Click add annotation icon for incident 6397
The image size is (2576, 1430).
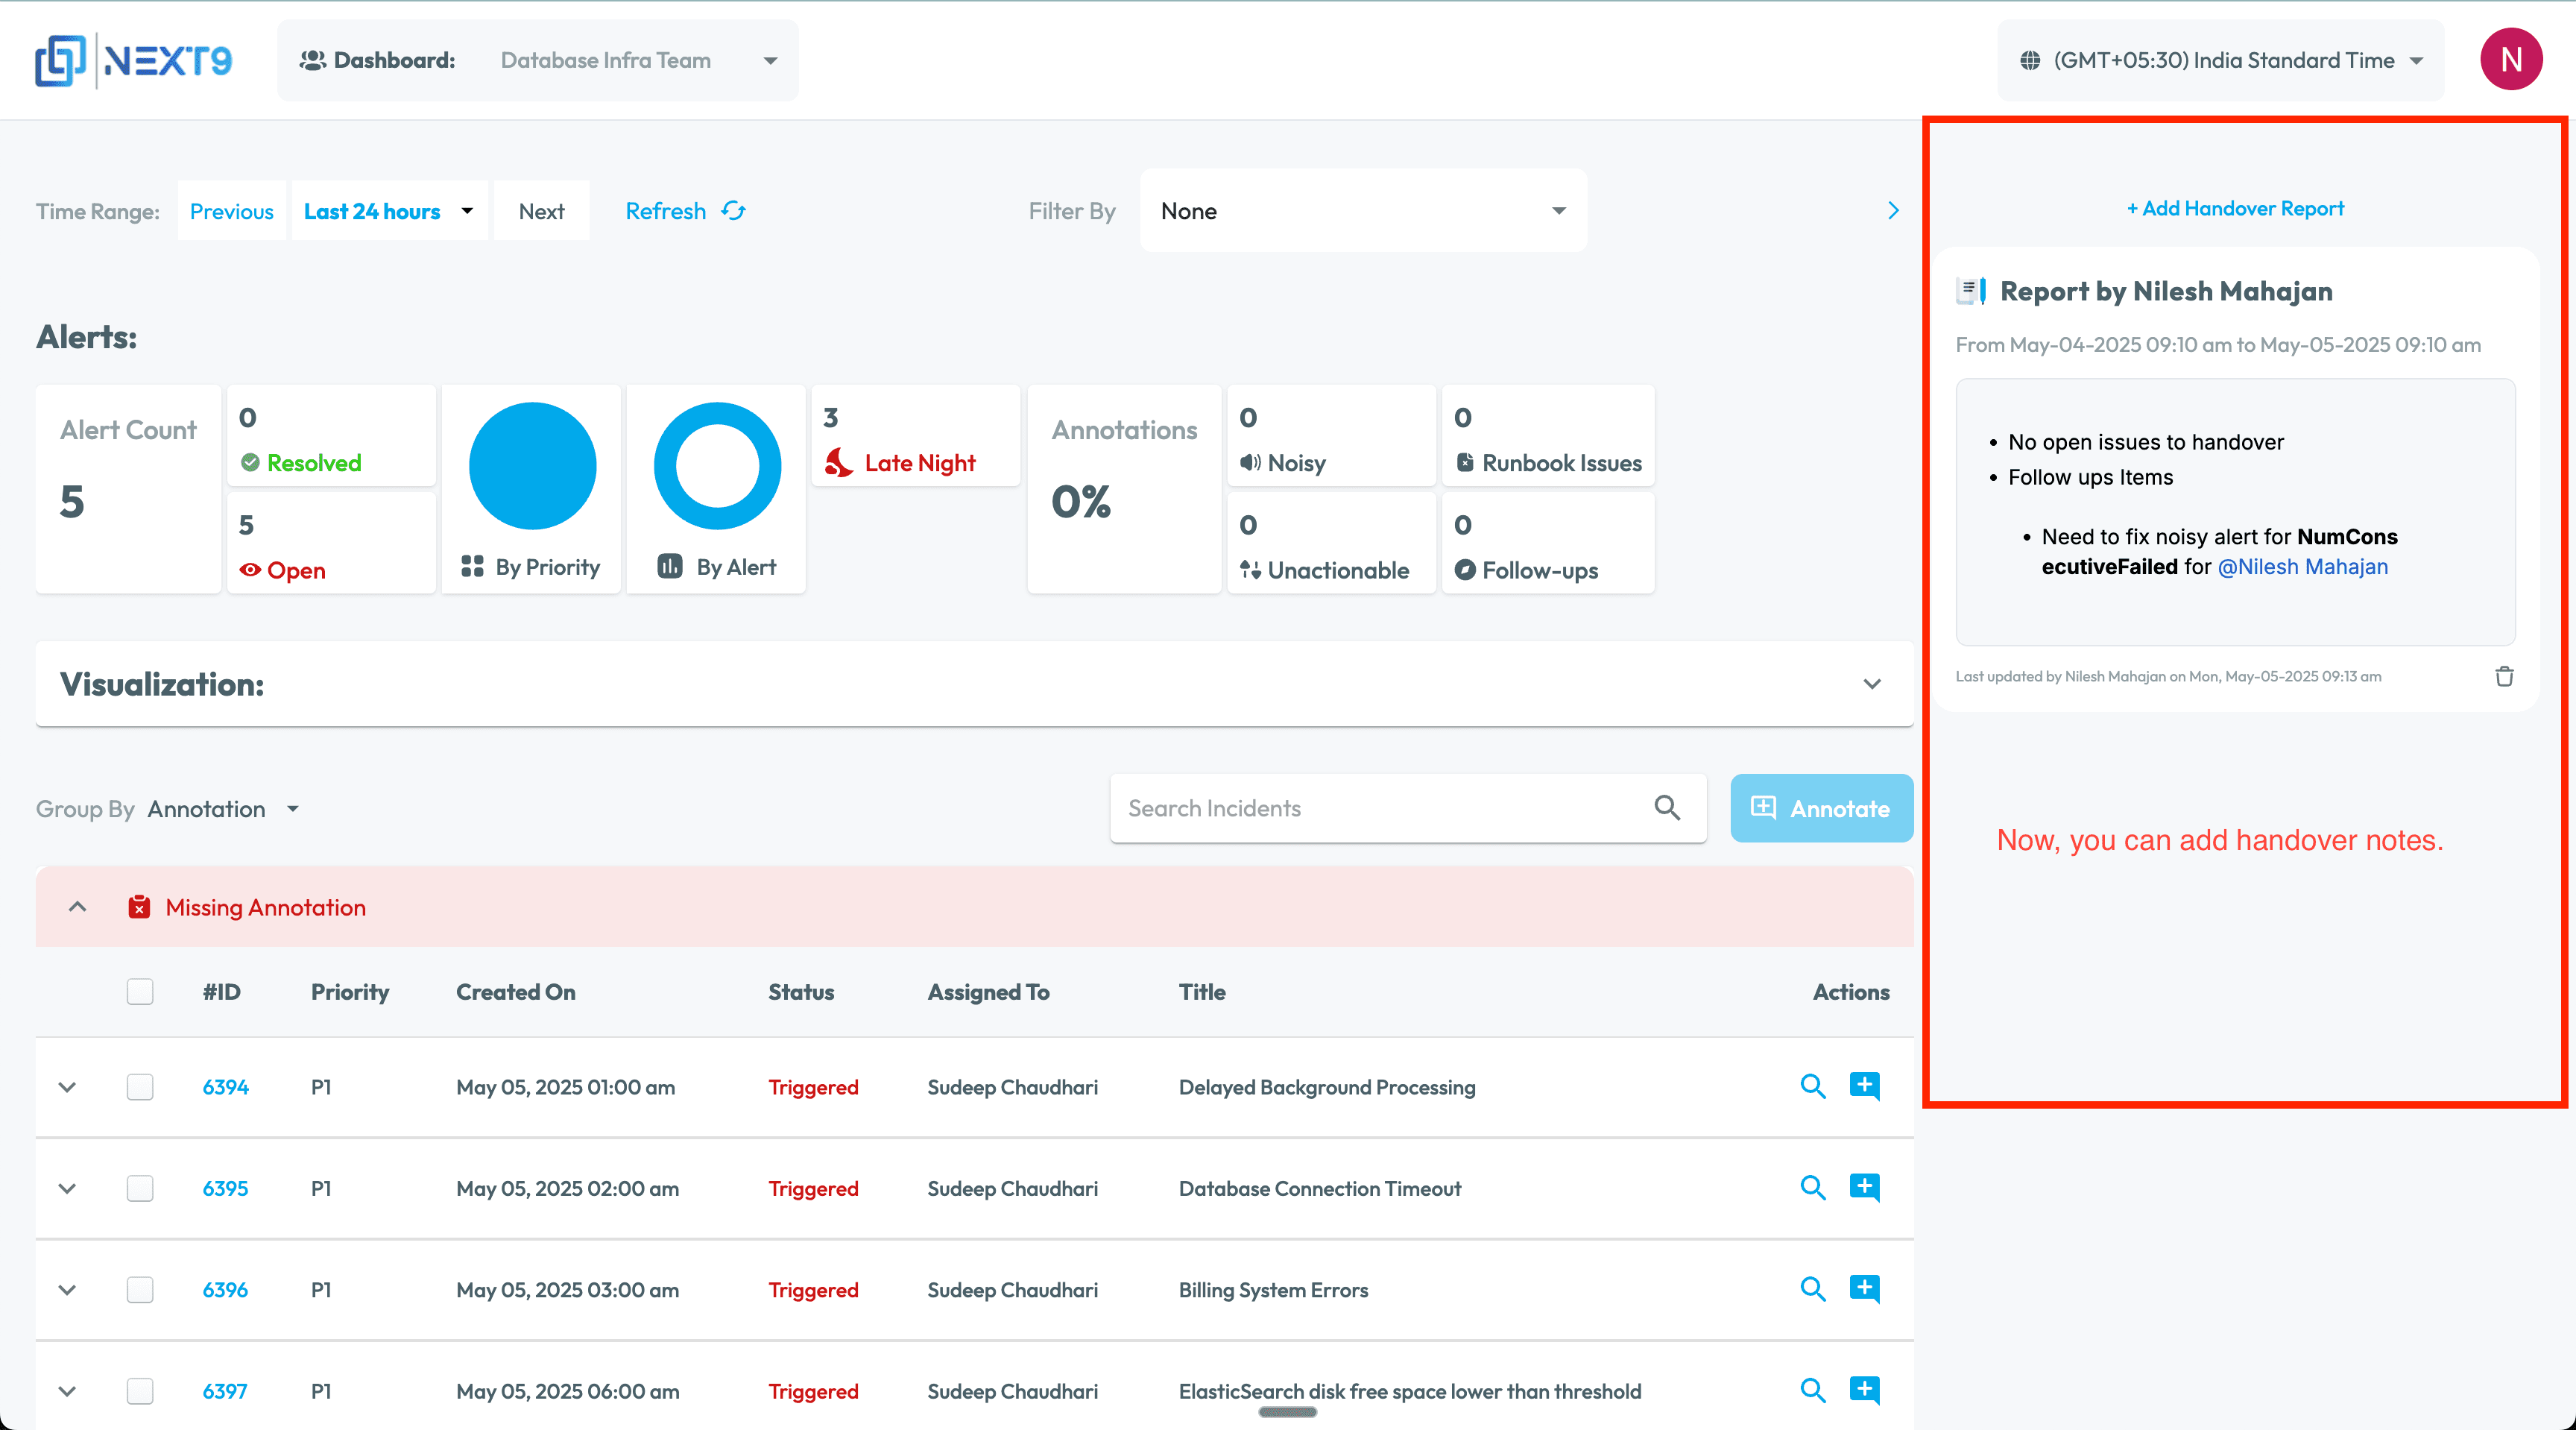tap(1864, 1390)
